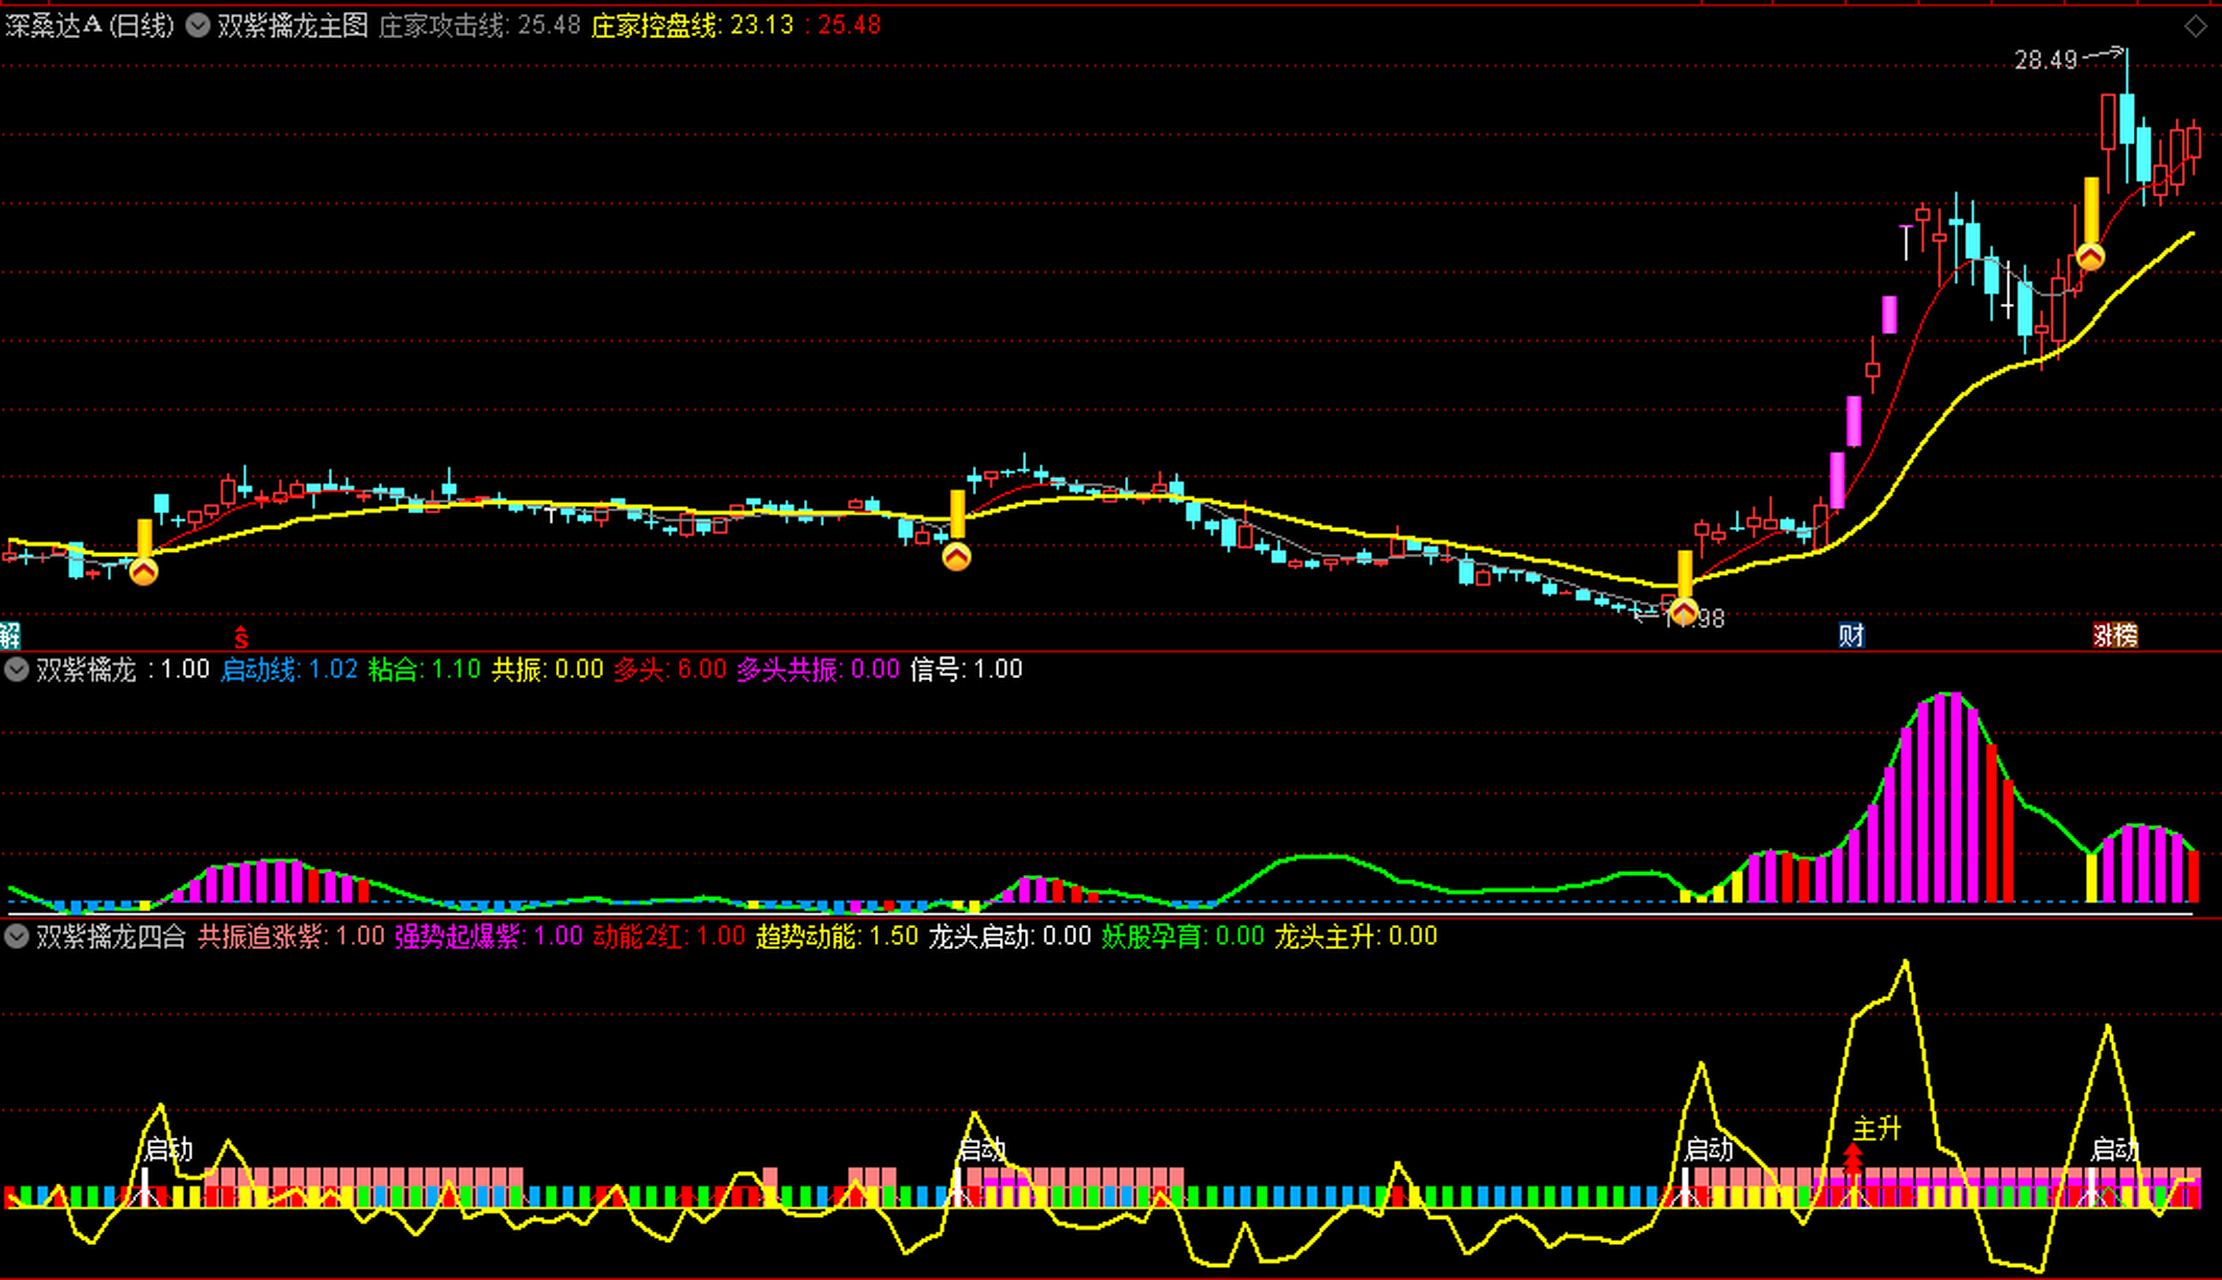Click the 28.49 high price label

point(2045,60)
